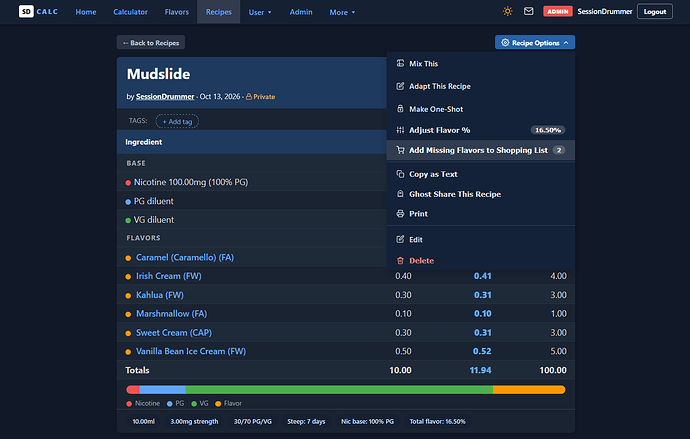The width and height of the screenshot is (690, 439).
Task: Select the Recipes tab
Action: [219, 12]
